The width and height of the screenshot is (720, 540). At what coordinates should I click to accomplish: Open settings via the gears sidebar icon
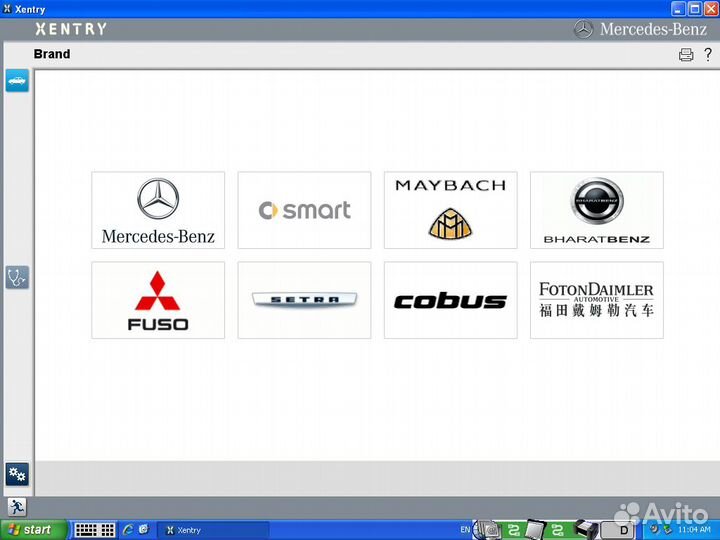tap(17, 473)
